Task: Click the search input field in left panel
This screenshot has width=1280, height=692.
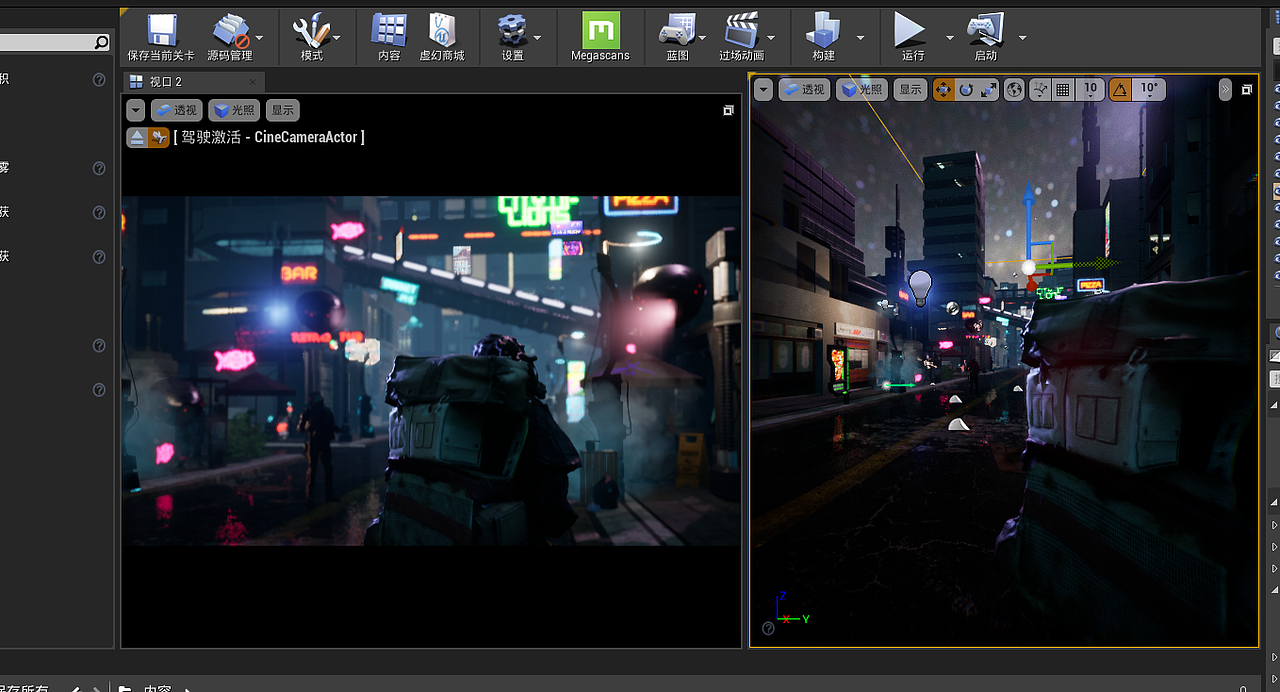Action: point(46,43)
